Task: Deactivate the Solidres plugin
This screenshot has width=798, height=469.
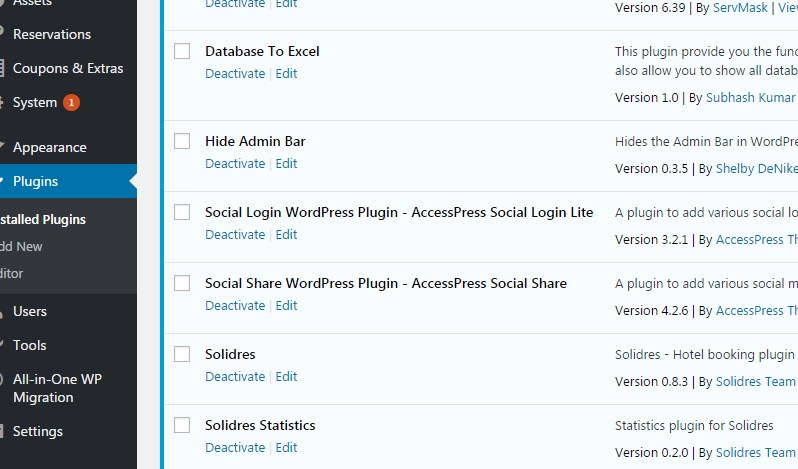Action: 235,377
